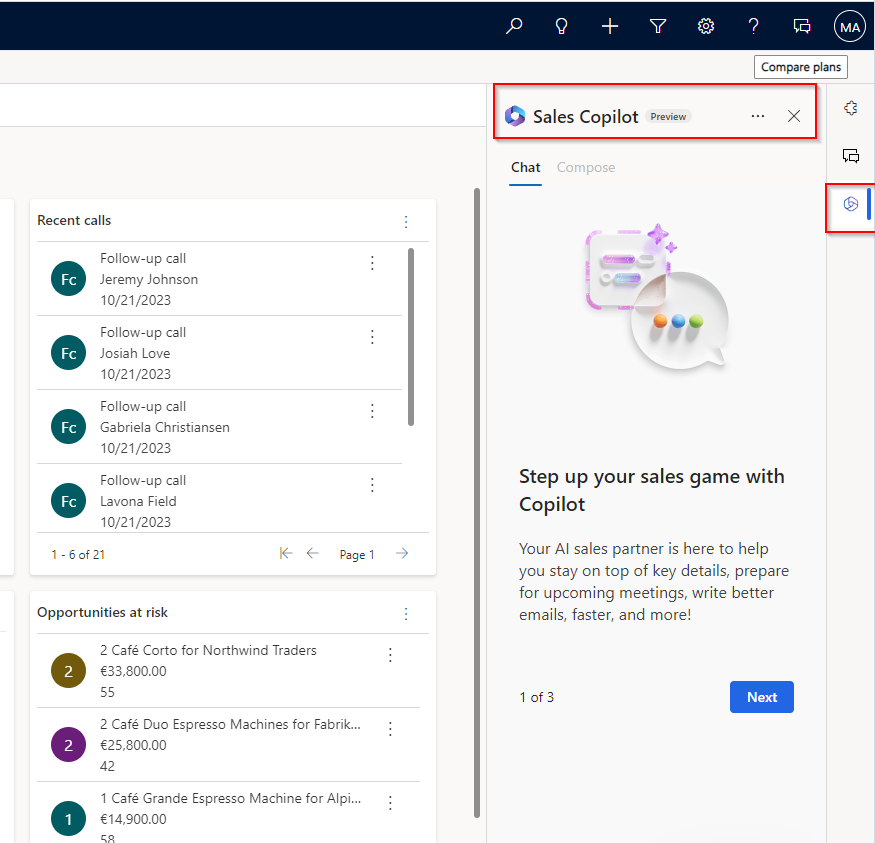Click the plus quick create icon
The width and height of the screenshot is (875, 843).
[610, 26]
